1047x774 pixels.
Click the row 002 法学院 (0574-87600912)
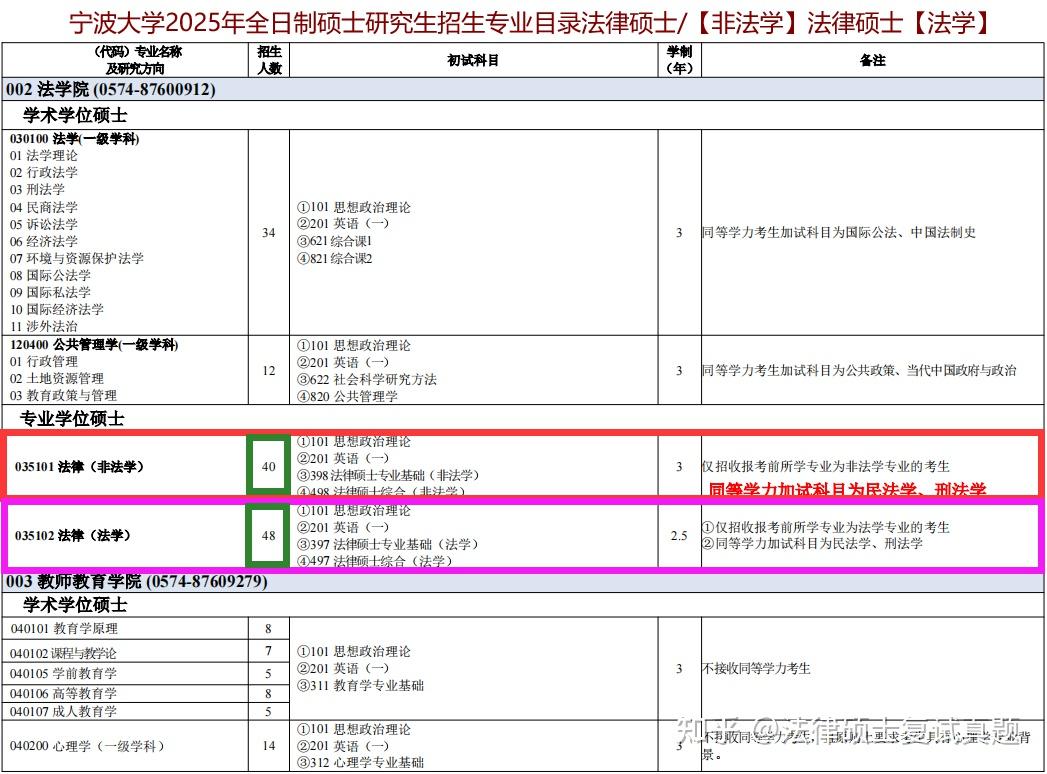click(x=523, y=89)
